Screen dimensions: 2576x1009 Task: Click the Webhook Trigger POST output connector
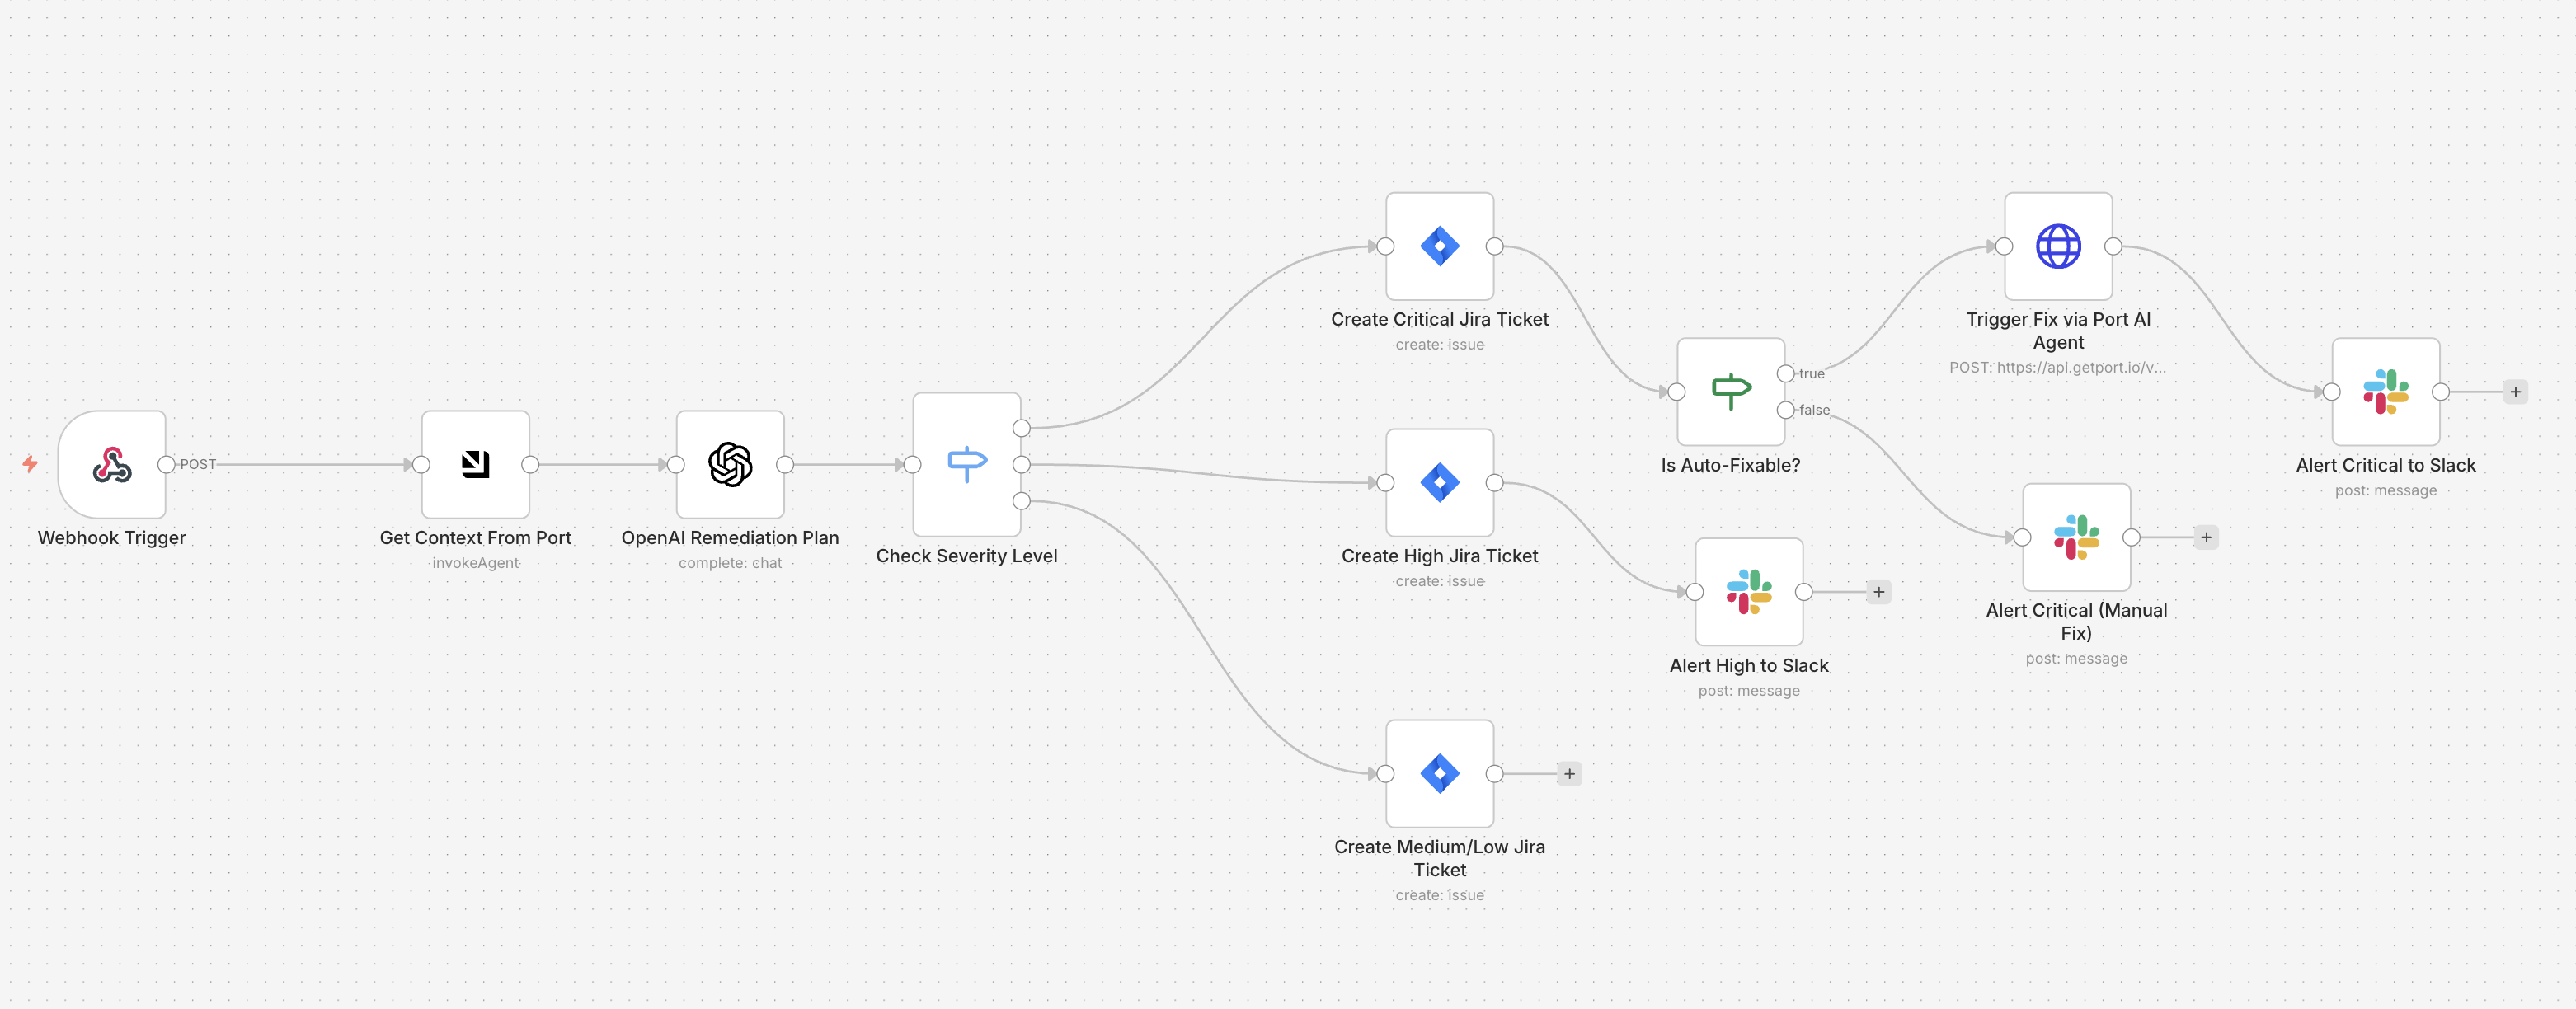[x=166, y=464]
